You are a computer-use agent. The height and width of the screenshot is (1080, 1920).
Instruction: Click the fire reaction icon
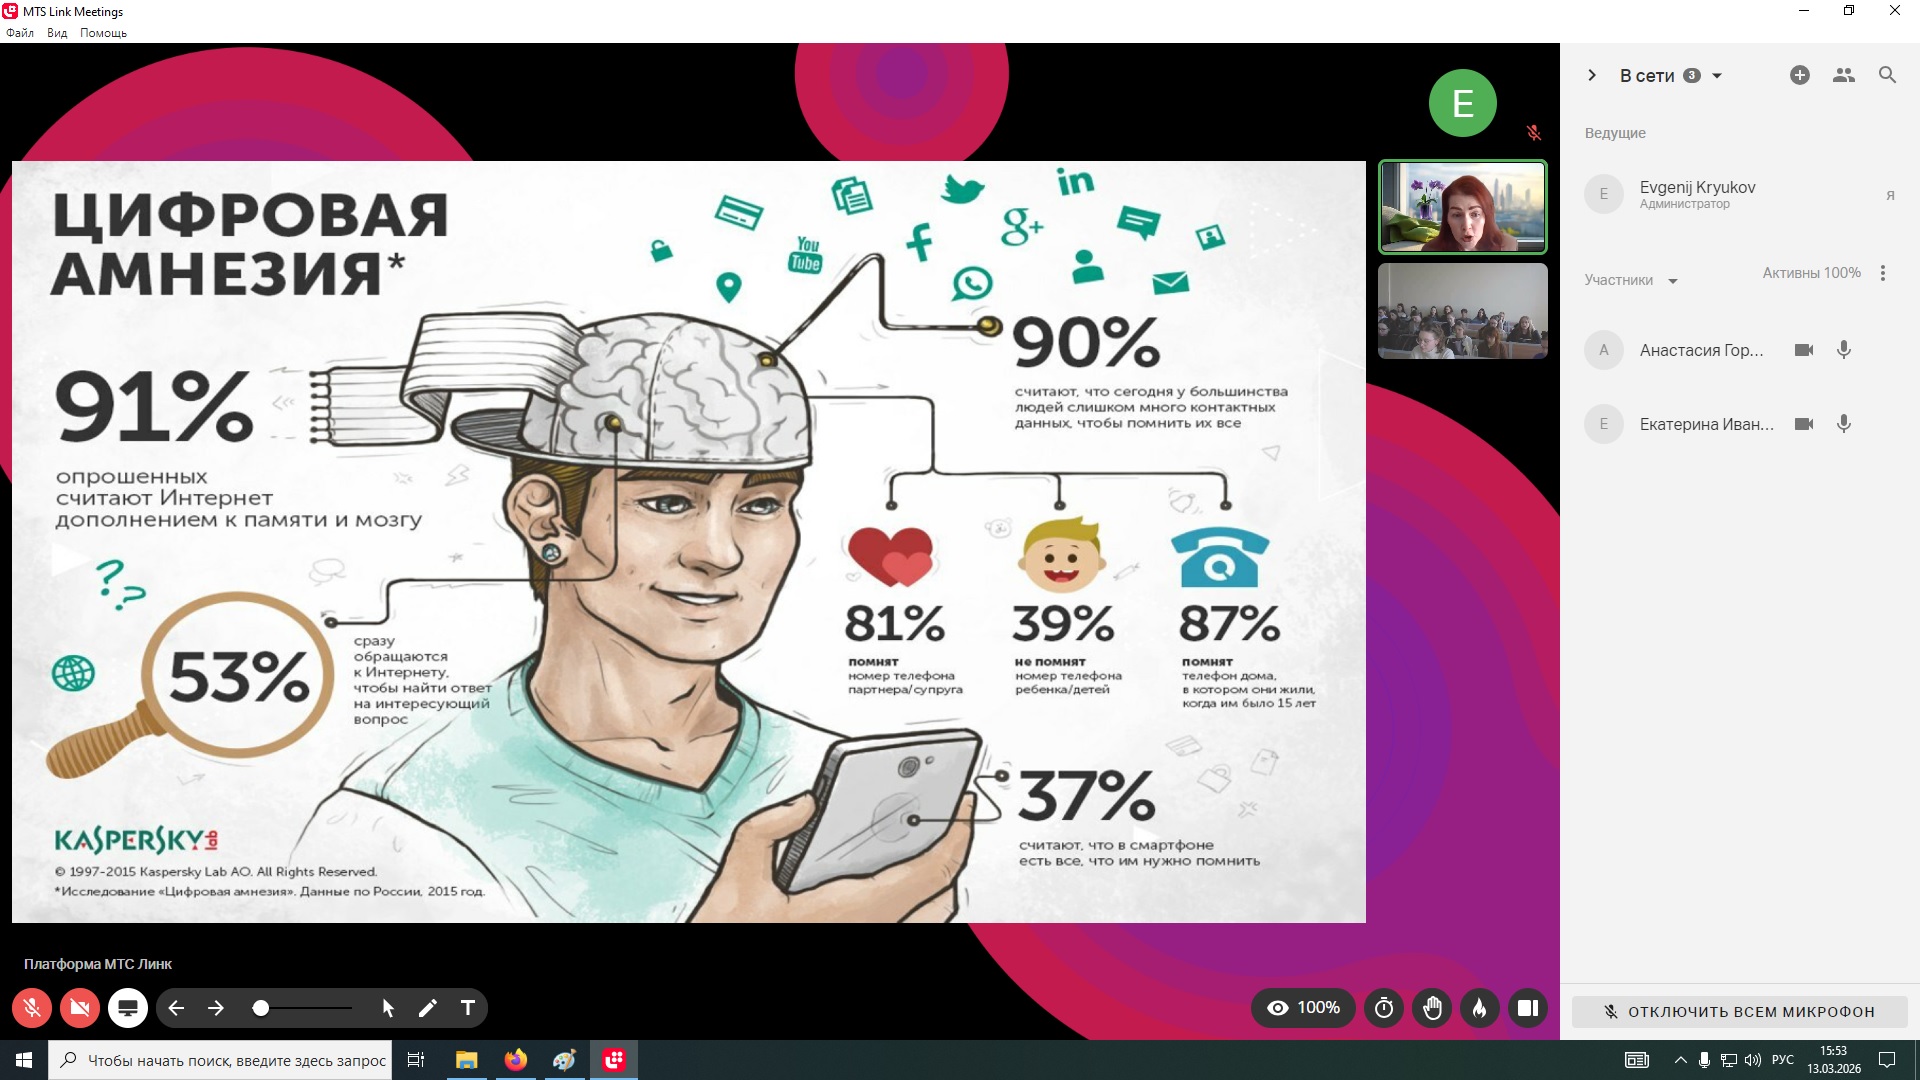pos(1480,1008)
